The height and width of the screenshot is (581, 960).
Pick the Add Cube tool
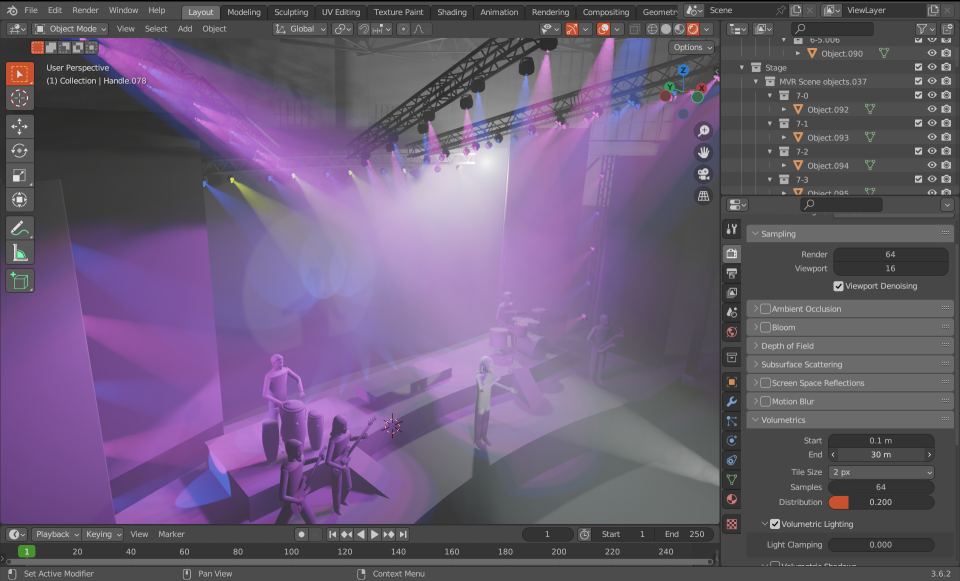[x=20, y=281]
